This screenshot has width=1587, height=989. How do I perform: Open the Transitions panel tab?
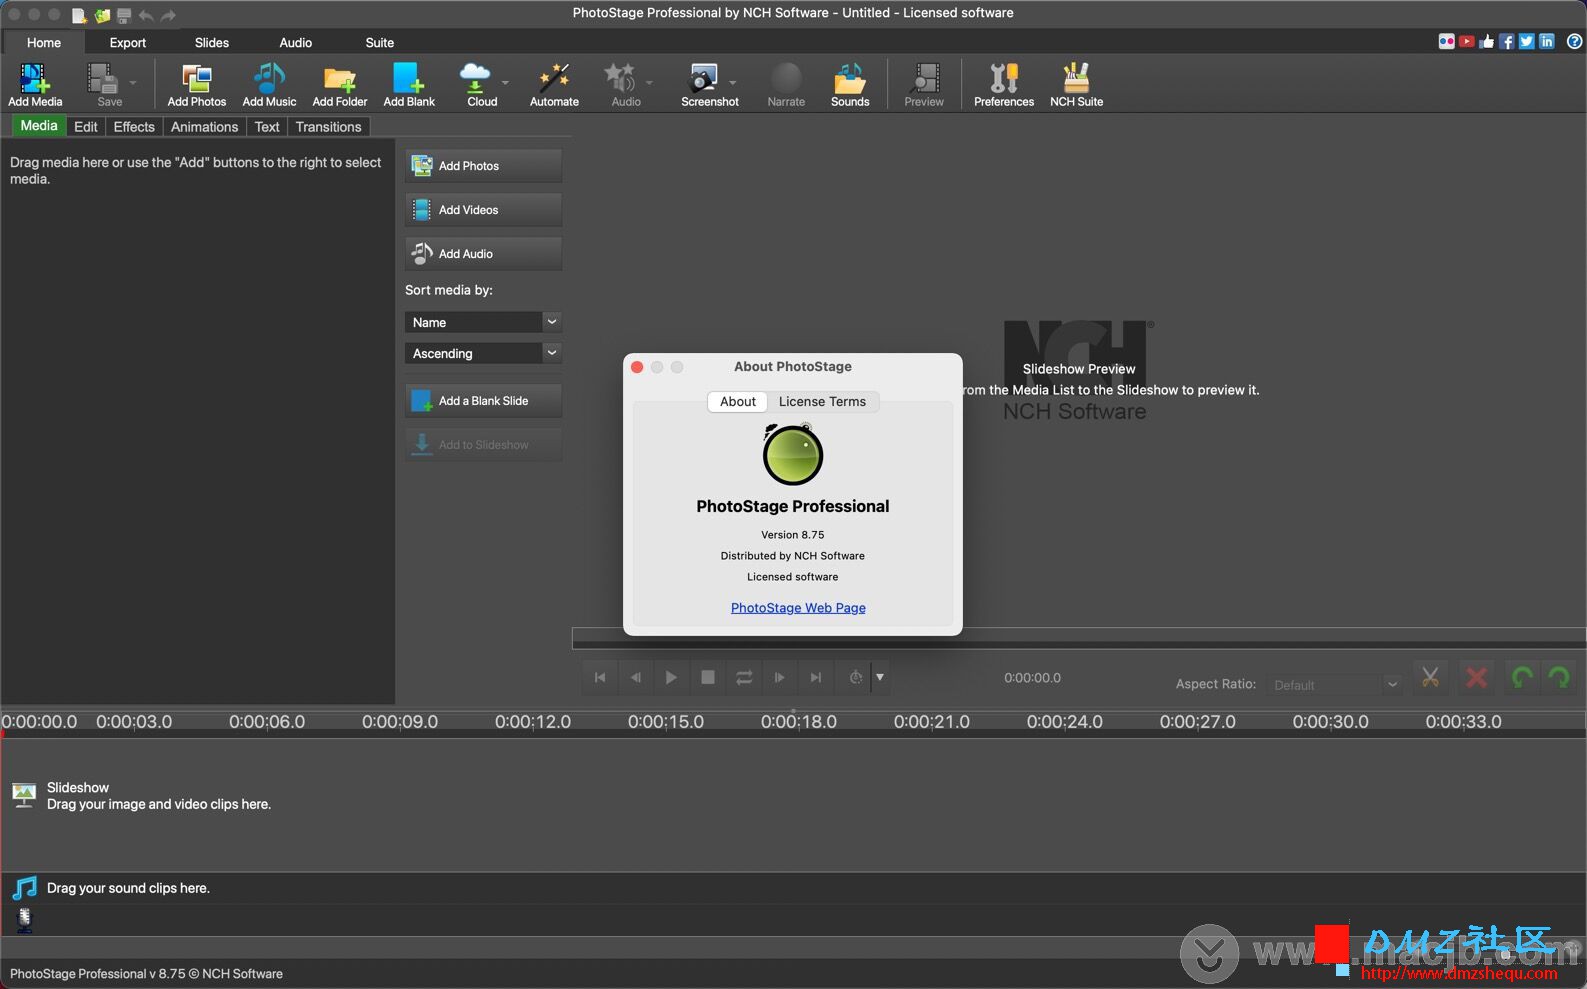(328, 127)
